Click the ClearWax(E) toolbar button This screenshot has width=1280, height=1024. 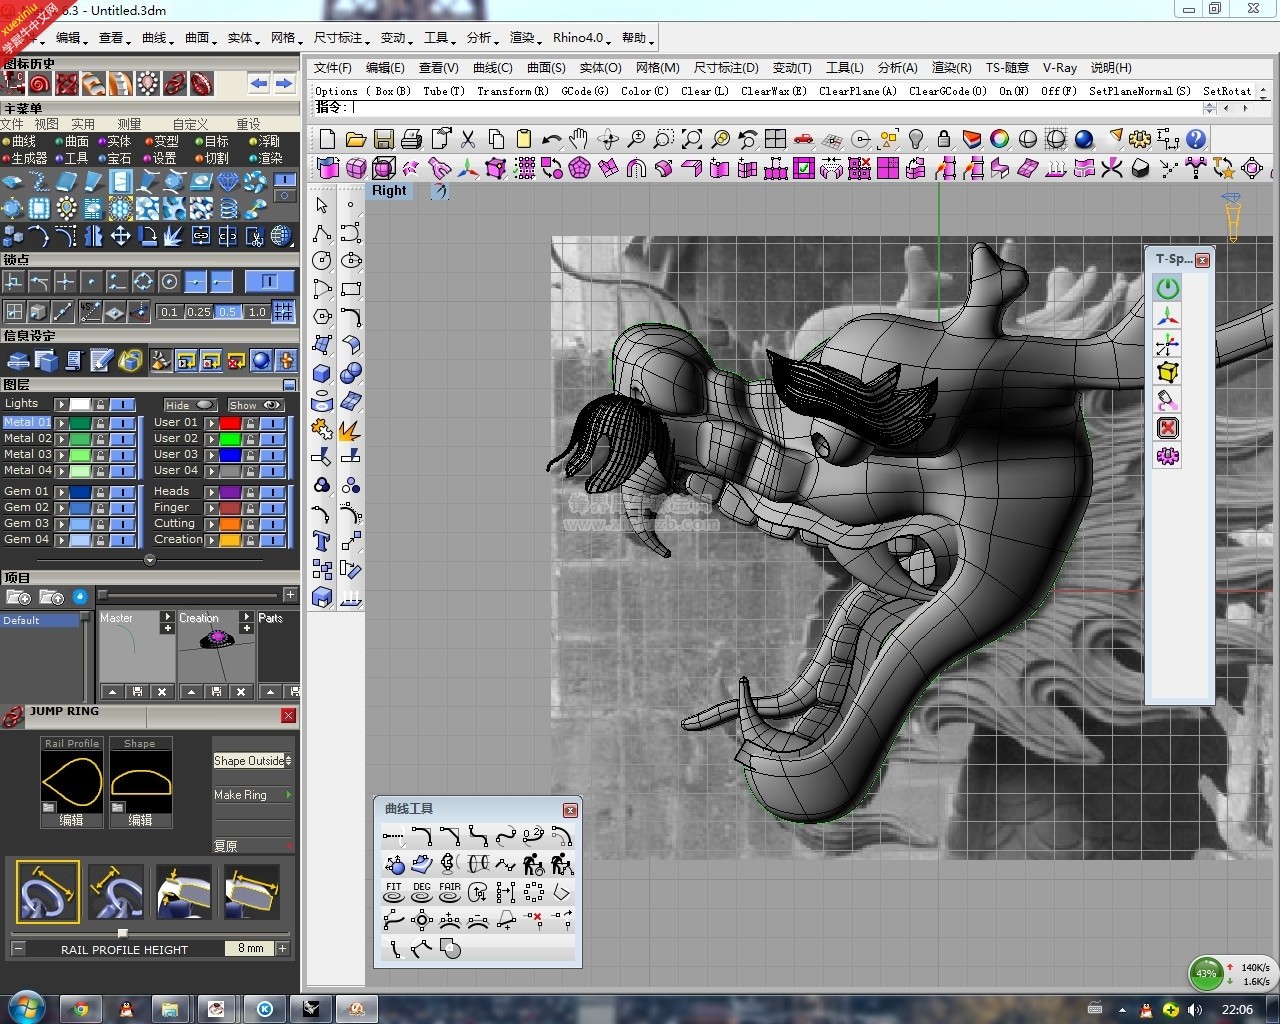click(773, 91)
